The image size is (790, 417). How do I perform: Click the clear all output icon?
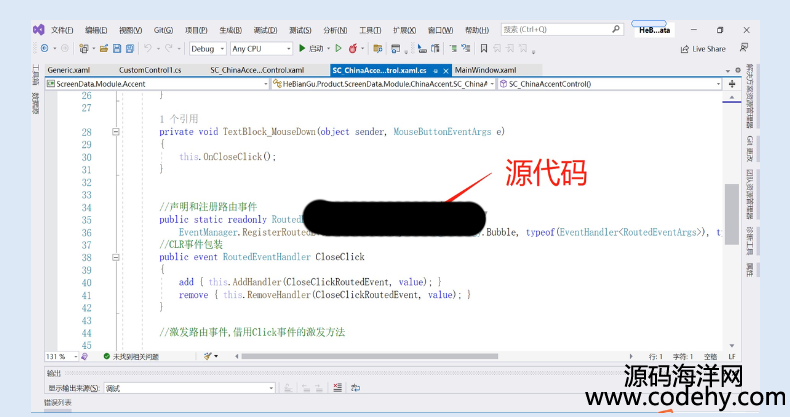point(338,388)
